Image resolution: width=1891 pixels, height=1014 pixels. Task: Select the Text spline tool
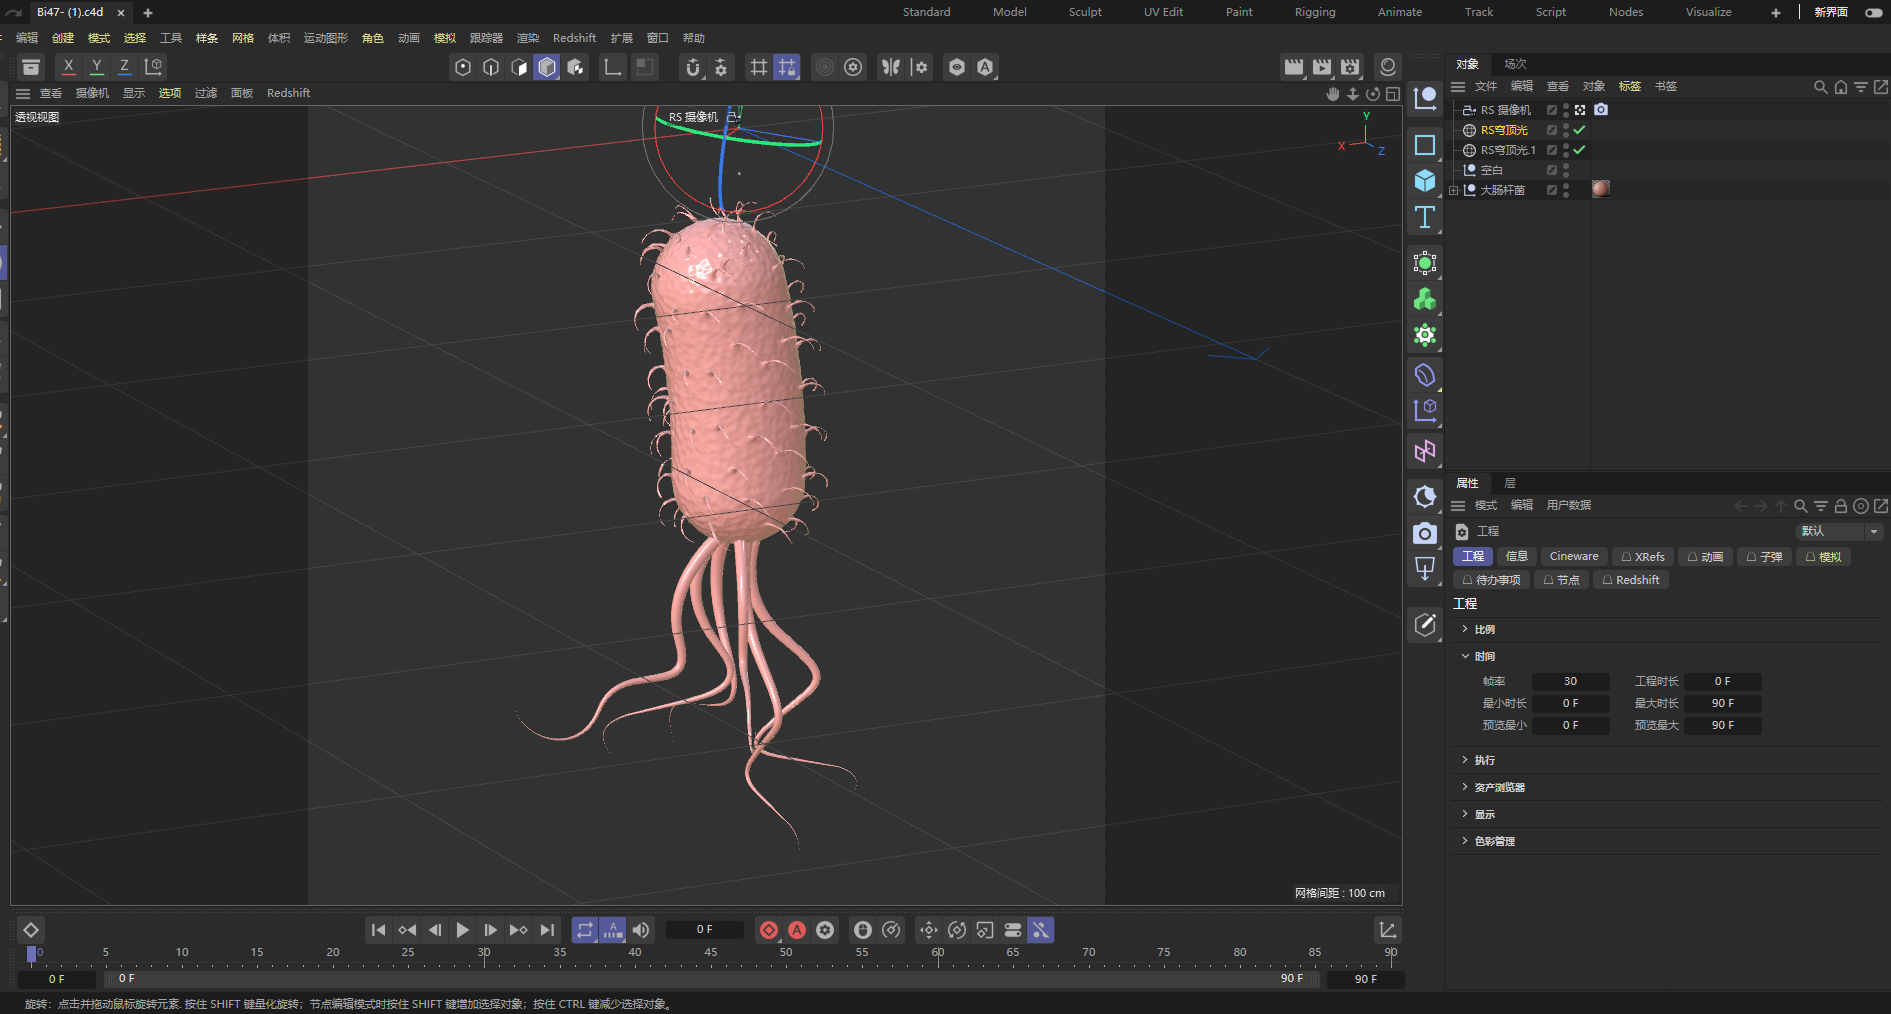pyautogui.click(x=1425, y=217)
